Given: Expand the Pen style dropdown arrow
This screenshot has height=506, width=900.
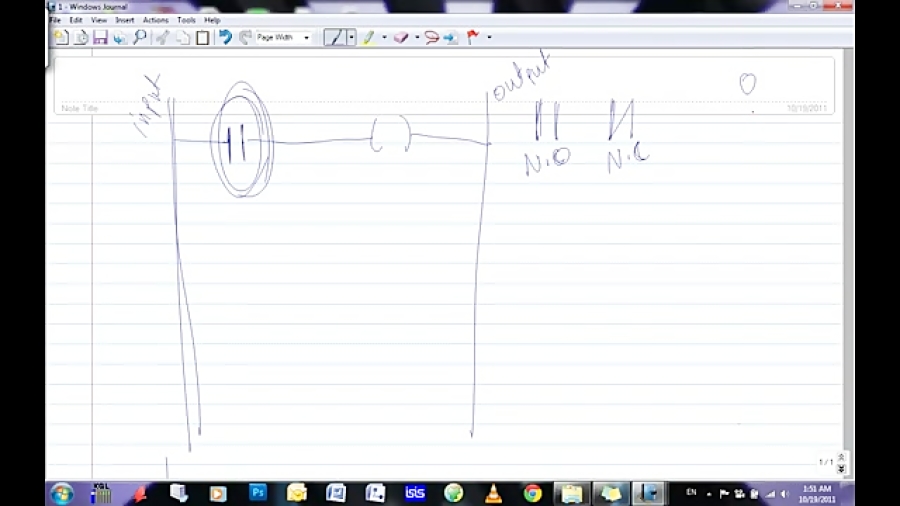Looking at the screenshot, I should click(x=352, y=38).
